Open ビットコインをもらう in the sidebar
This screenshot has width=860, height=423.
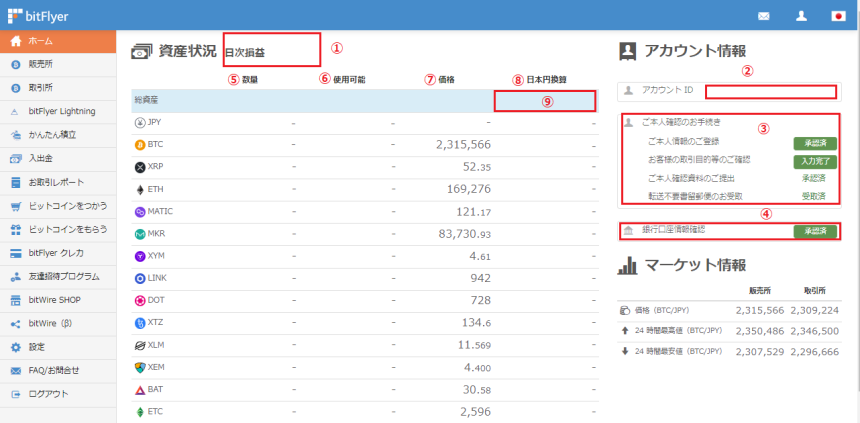pos(58,229)
